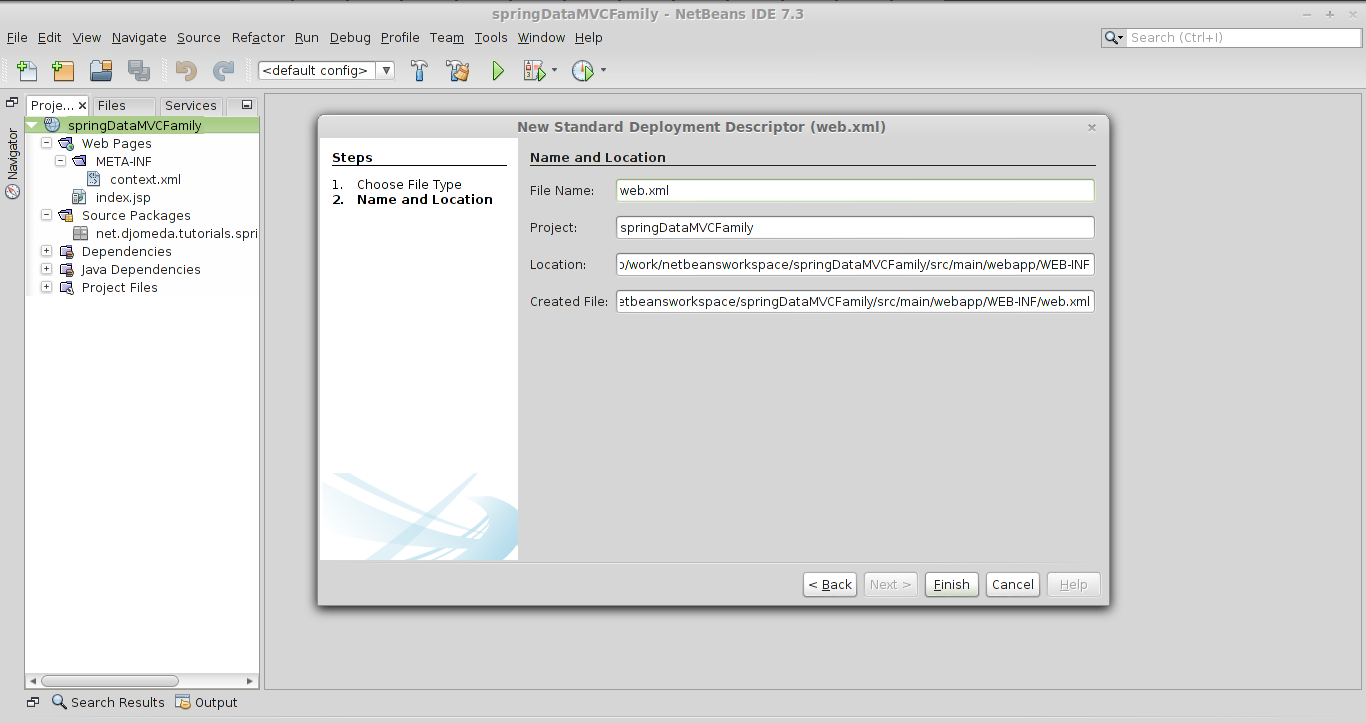Image resolution: width=1366 pixels, height=723 pixels.
Task: Click the bottom-left restore window icon
Action: pos(33,702)
